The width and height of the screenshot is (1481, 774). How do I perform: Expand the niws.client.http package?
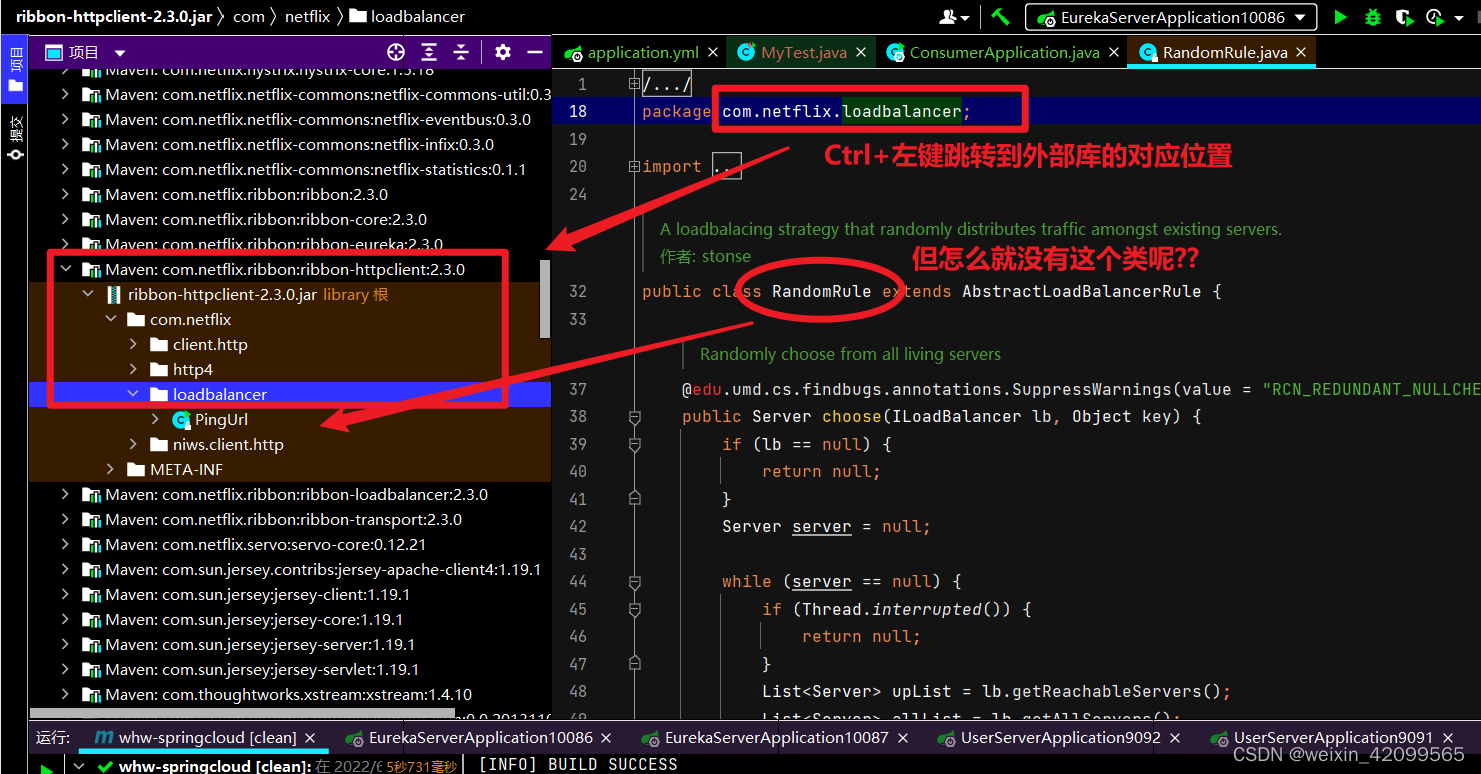pyautogui.click(x=133, y=445)
